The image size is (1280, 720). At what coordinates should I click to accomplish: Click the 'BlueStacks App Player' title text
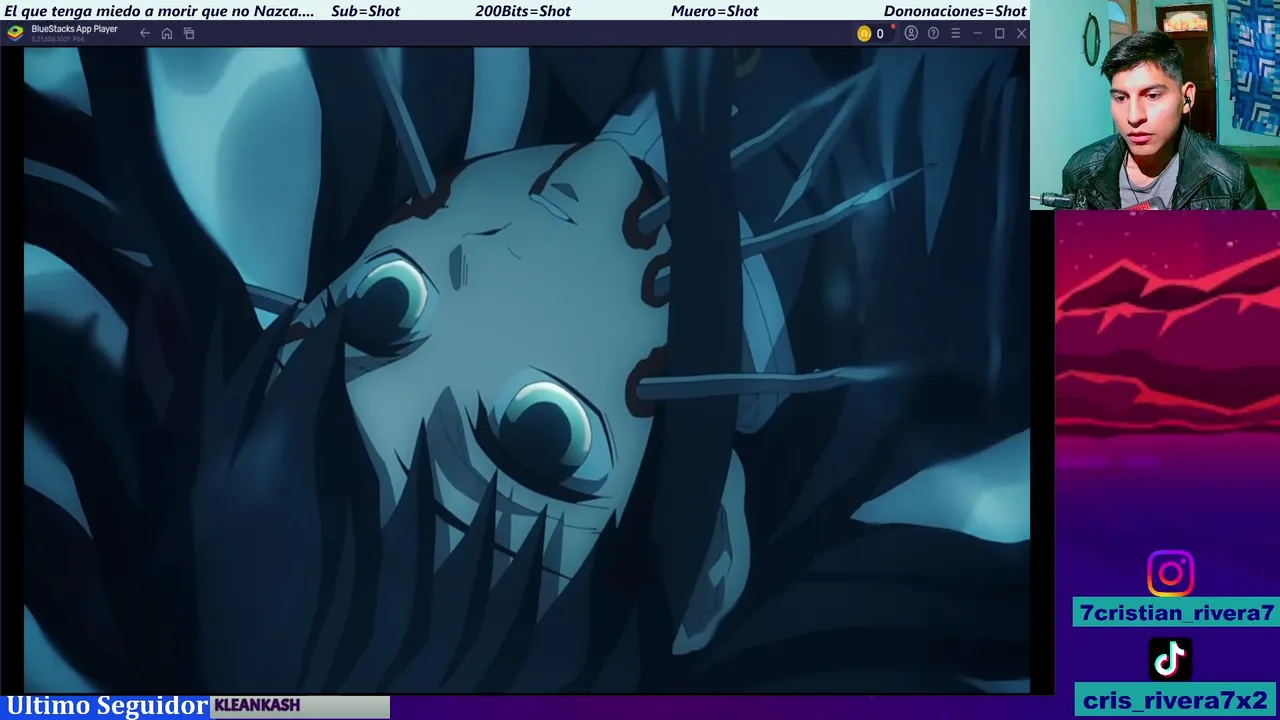(74, 29)
